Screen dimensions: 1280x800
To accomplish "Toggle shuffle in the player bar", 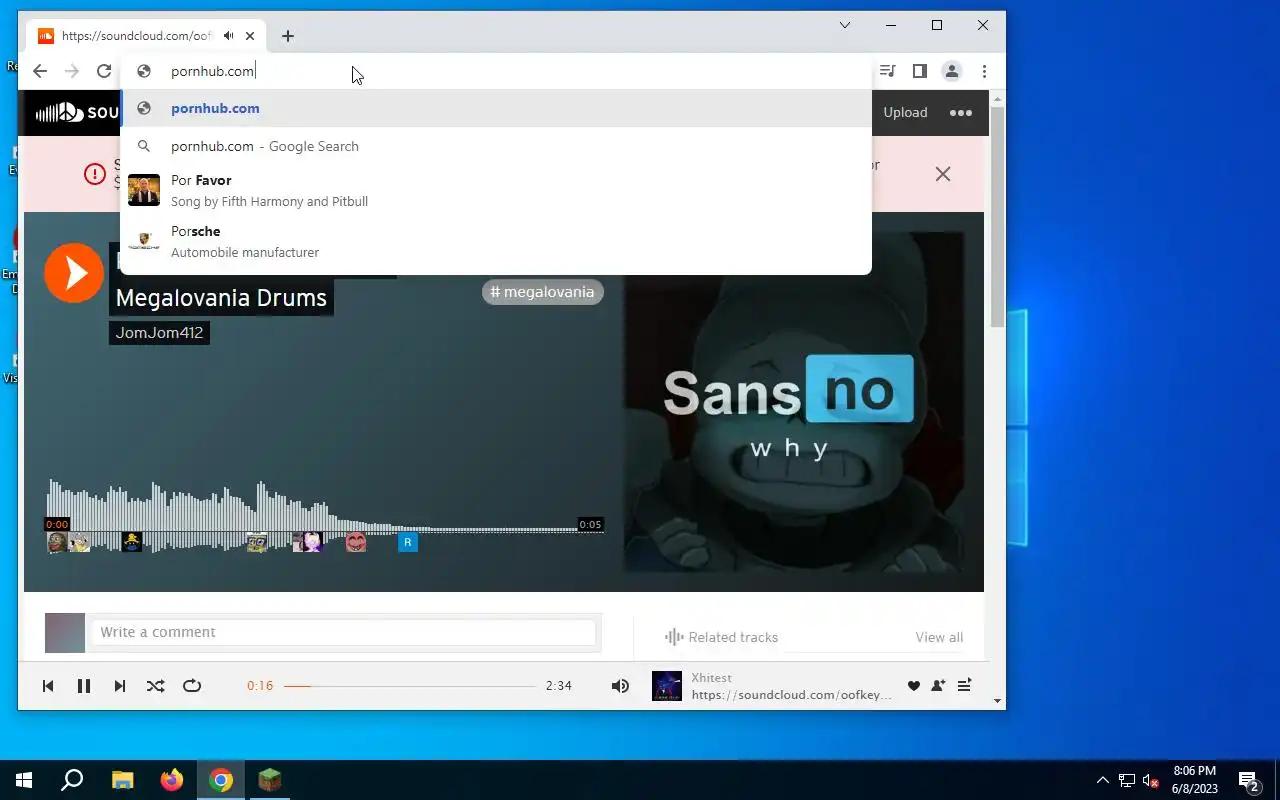I will (x=156, y=686).
